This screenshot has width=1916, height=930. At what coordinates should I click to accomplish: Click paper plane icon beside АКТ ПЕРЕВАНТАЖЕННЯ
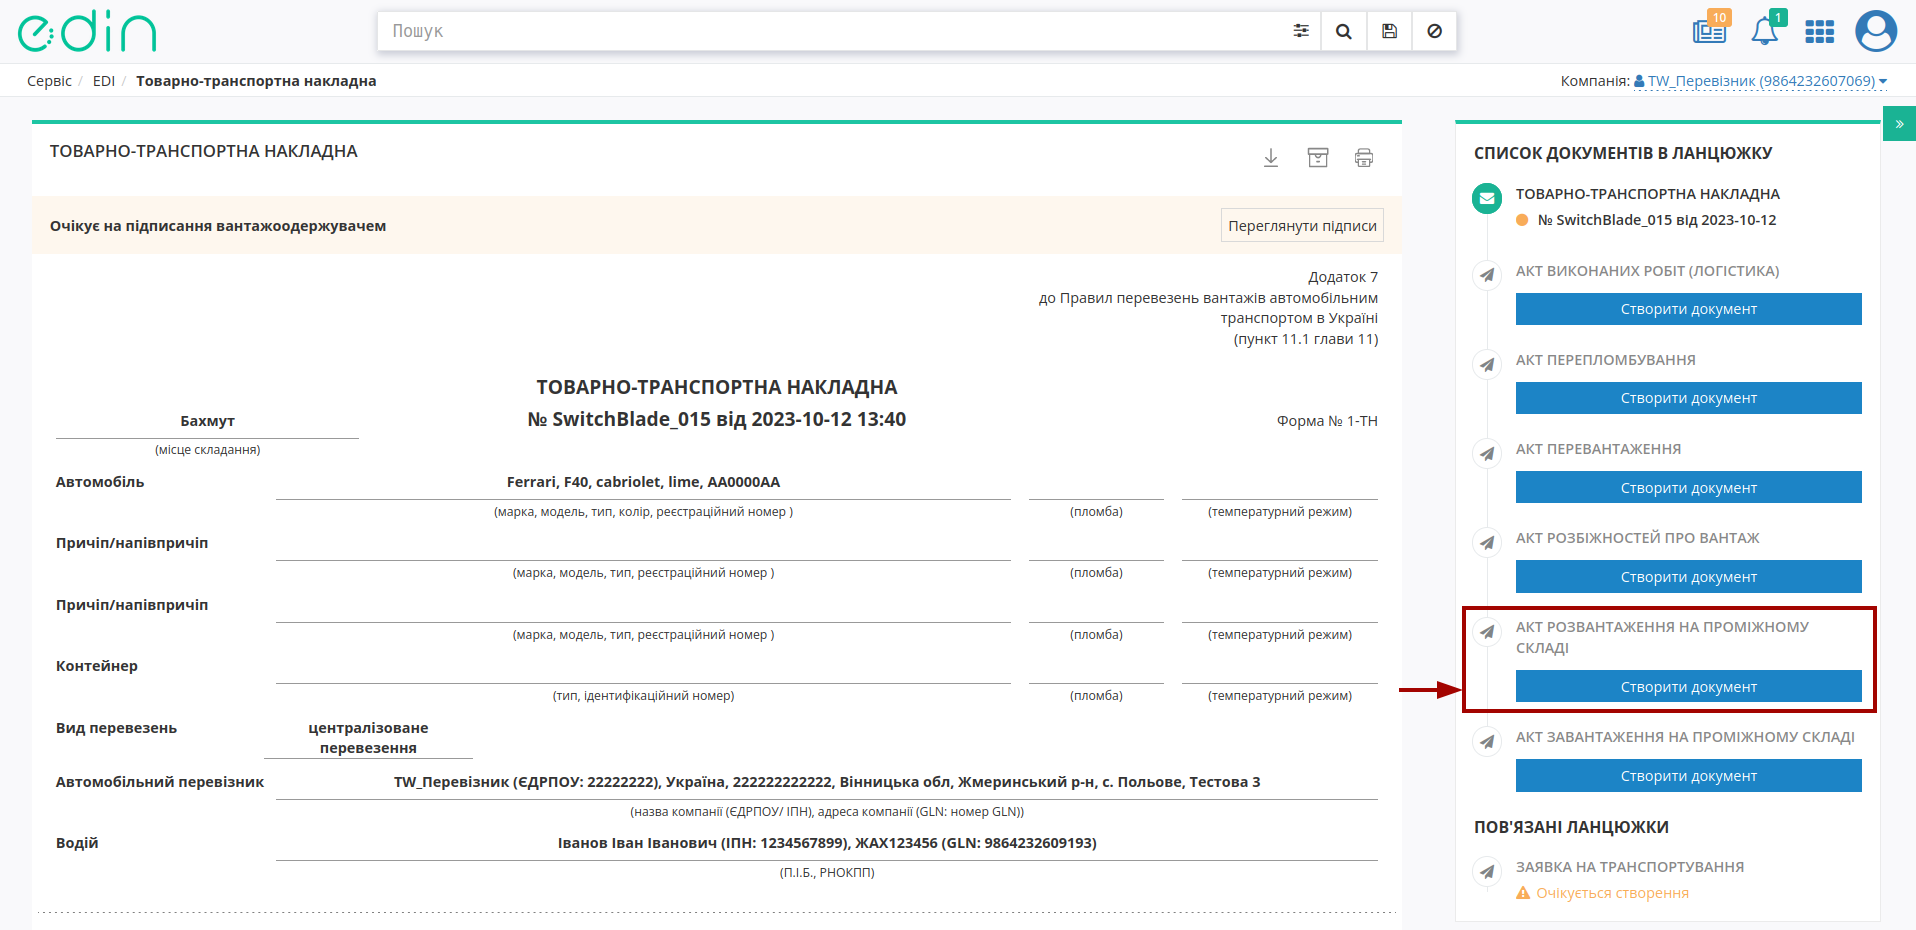(1487, 453)
